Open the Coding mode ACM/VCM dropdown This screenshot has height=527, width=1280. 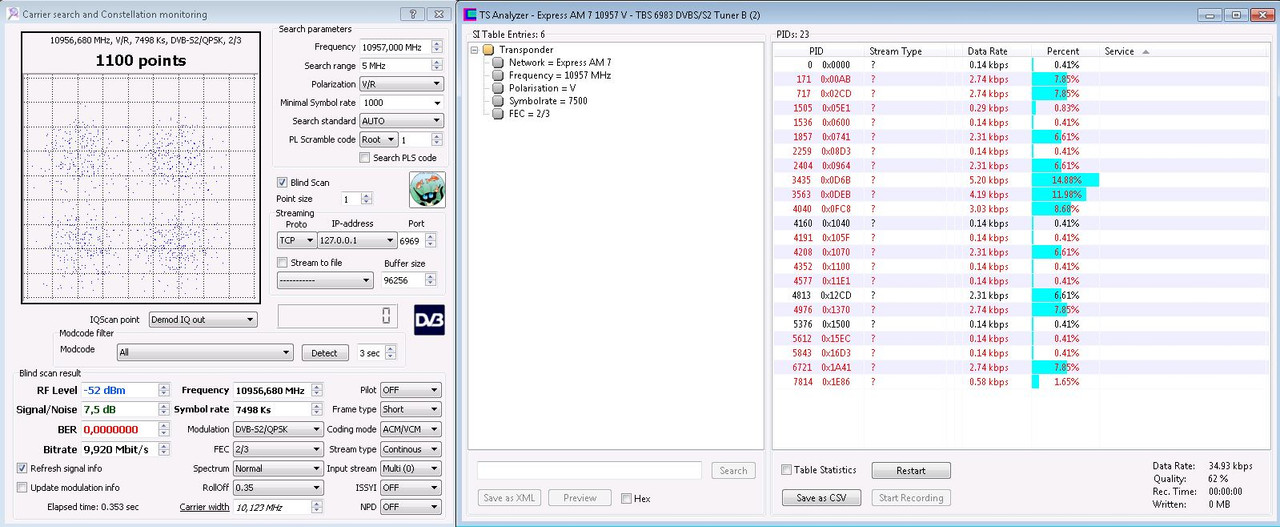coord(410,429)
